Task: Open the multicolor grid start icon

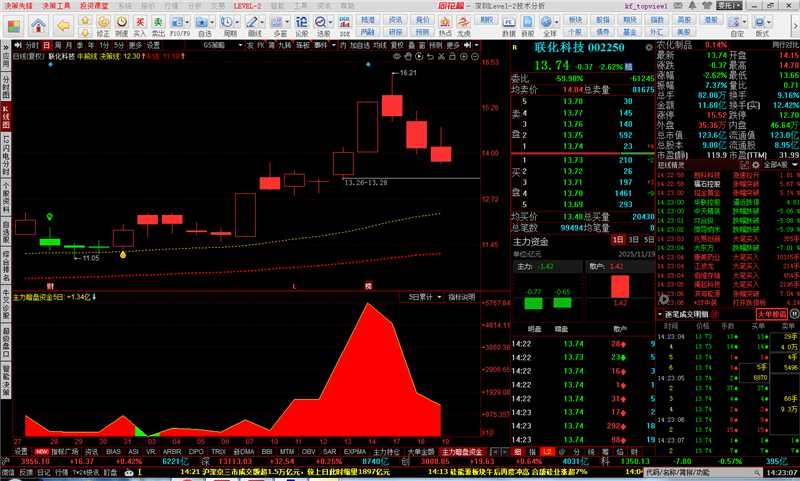Action: (14, 25)
